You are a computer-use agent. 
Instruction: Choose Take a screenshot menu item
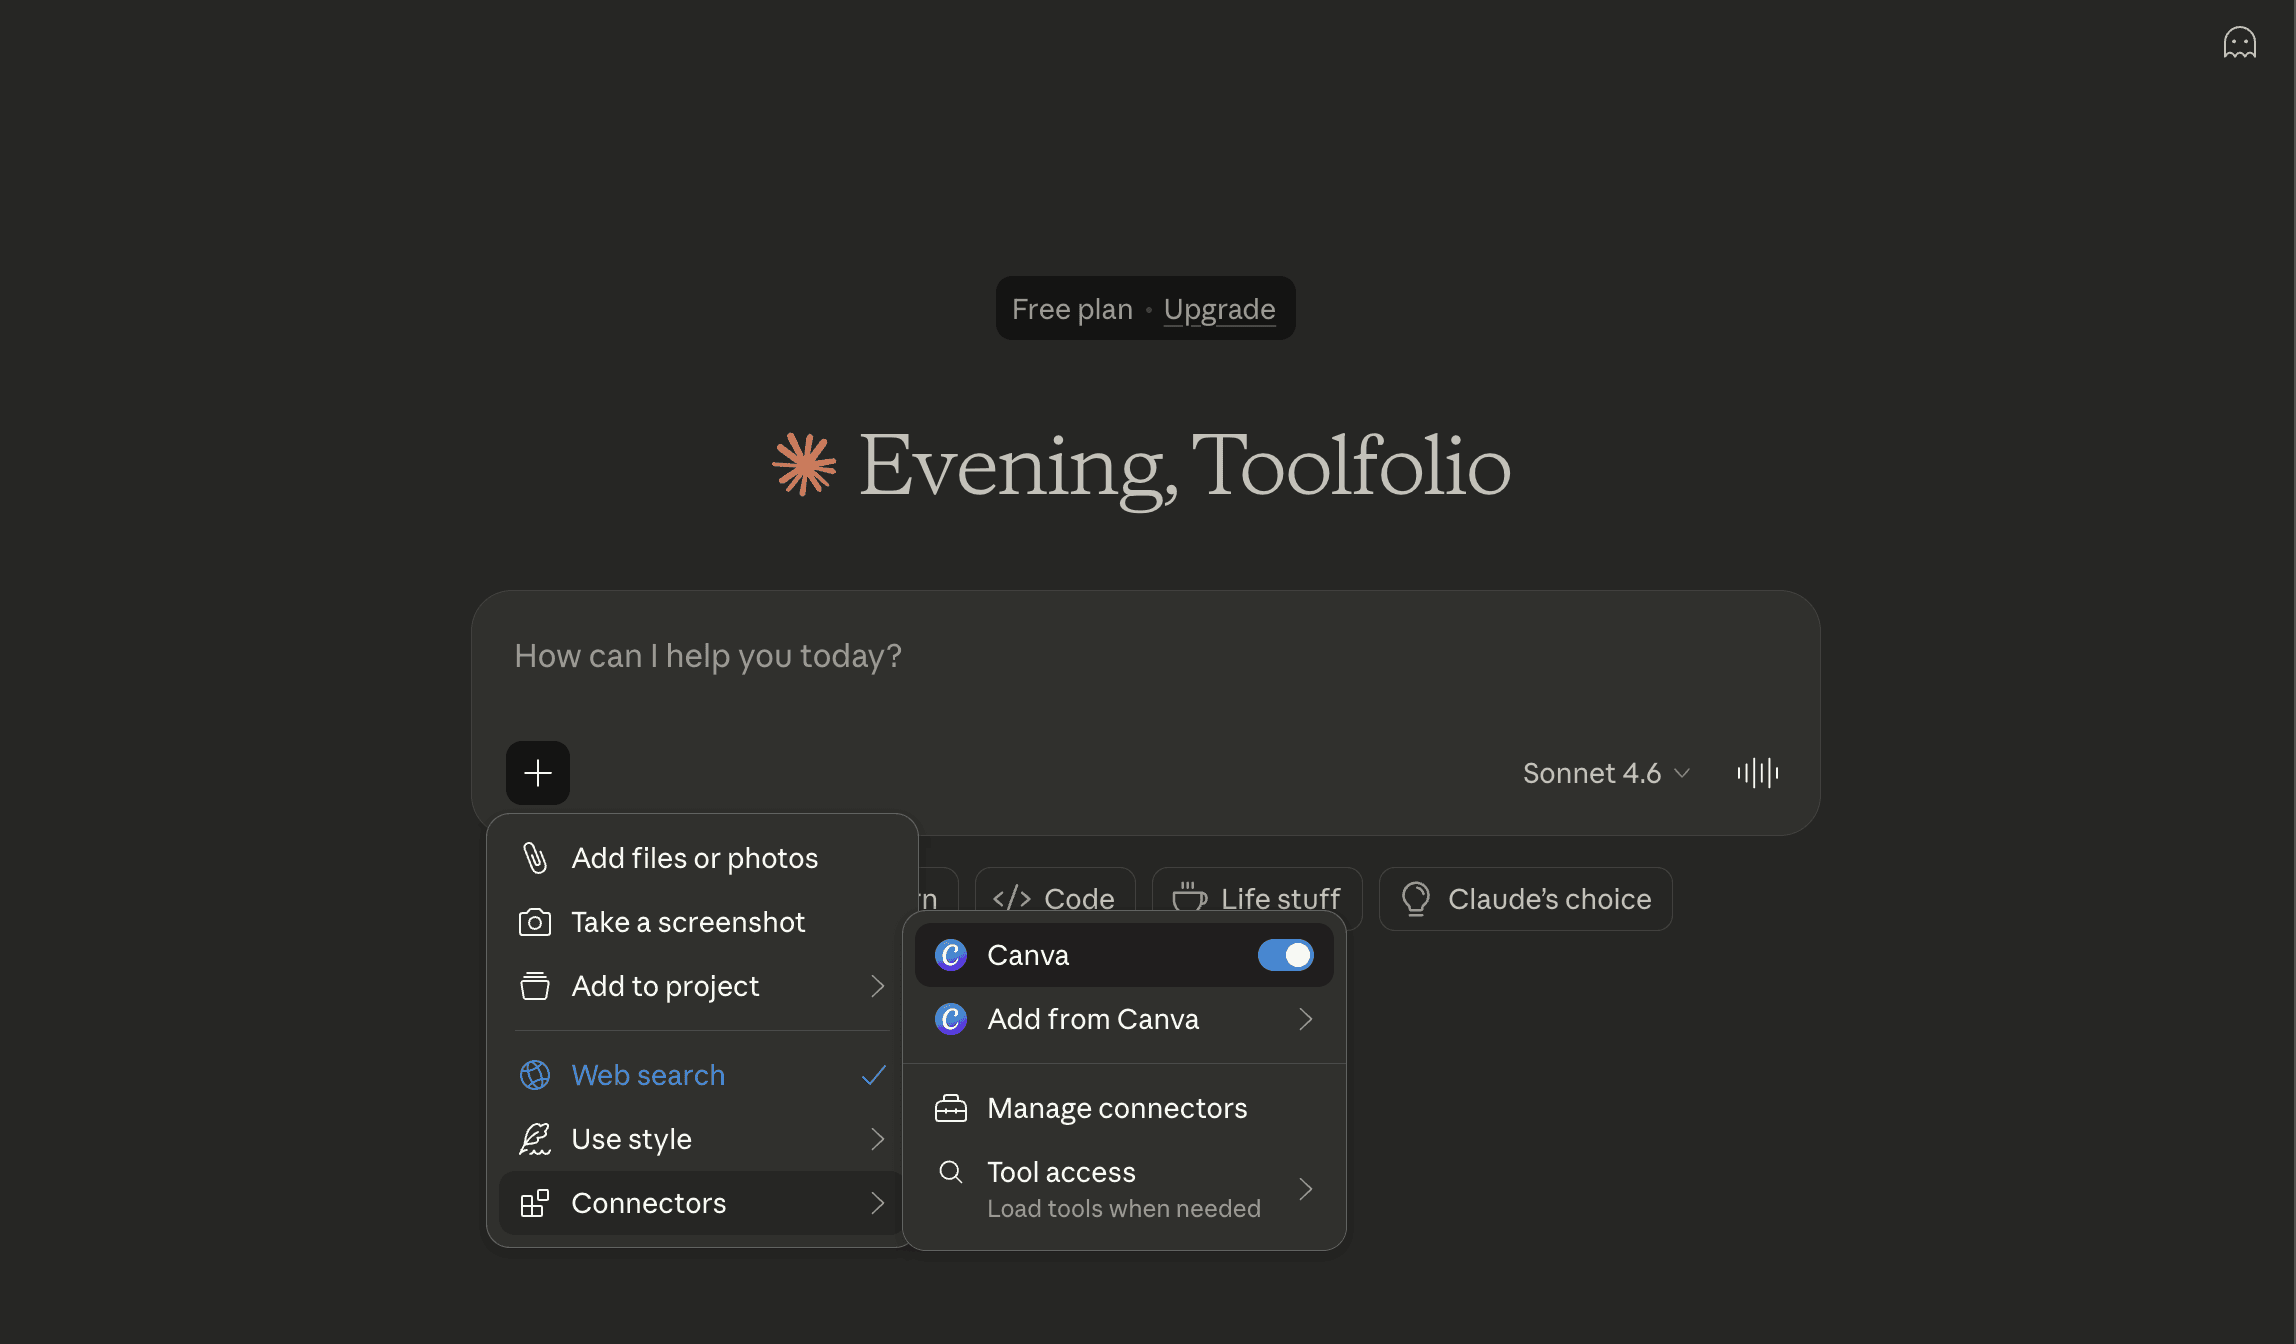(x=688, y=922)
